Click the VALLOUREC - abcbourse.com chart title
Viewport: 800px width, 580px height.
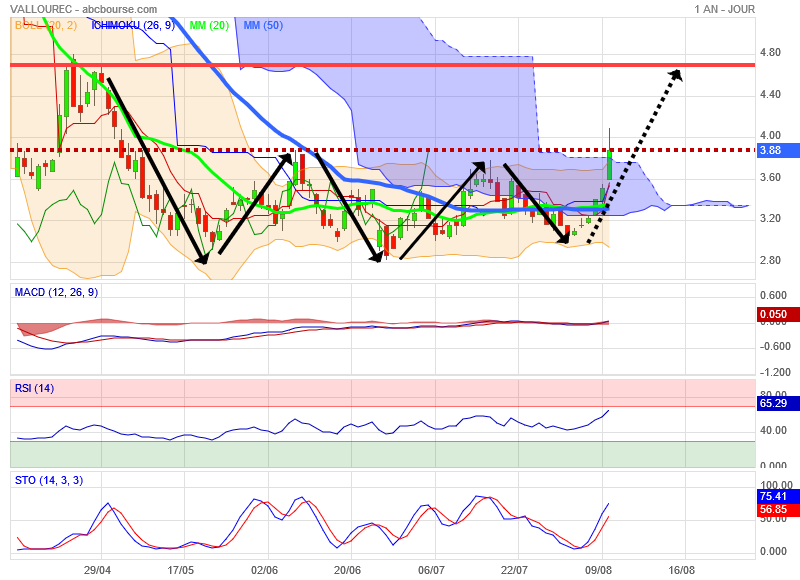pyautogui.click(x=84, y=9)
